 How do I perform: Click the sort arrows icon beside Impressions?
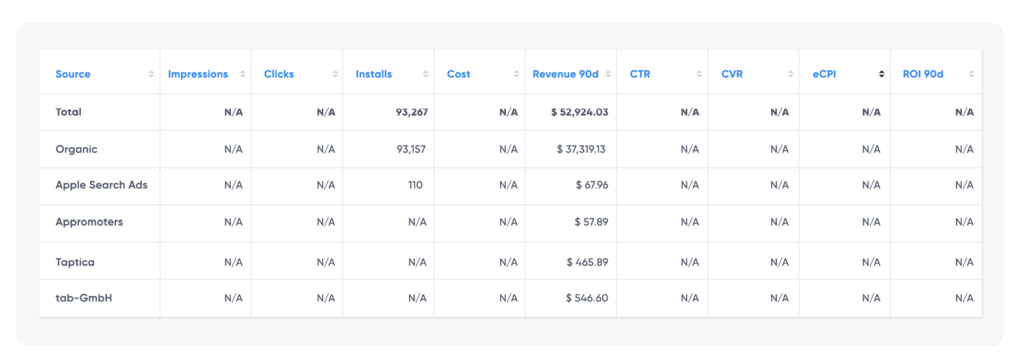click(242, 74)
